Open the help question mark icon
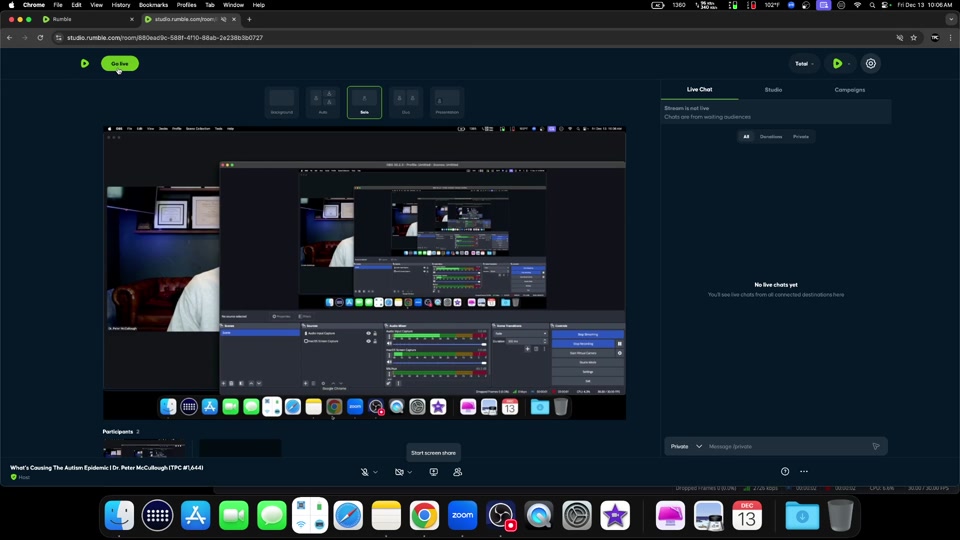 point(785,472)
